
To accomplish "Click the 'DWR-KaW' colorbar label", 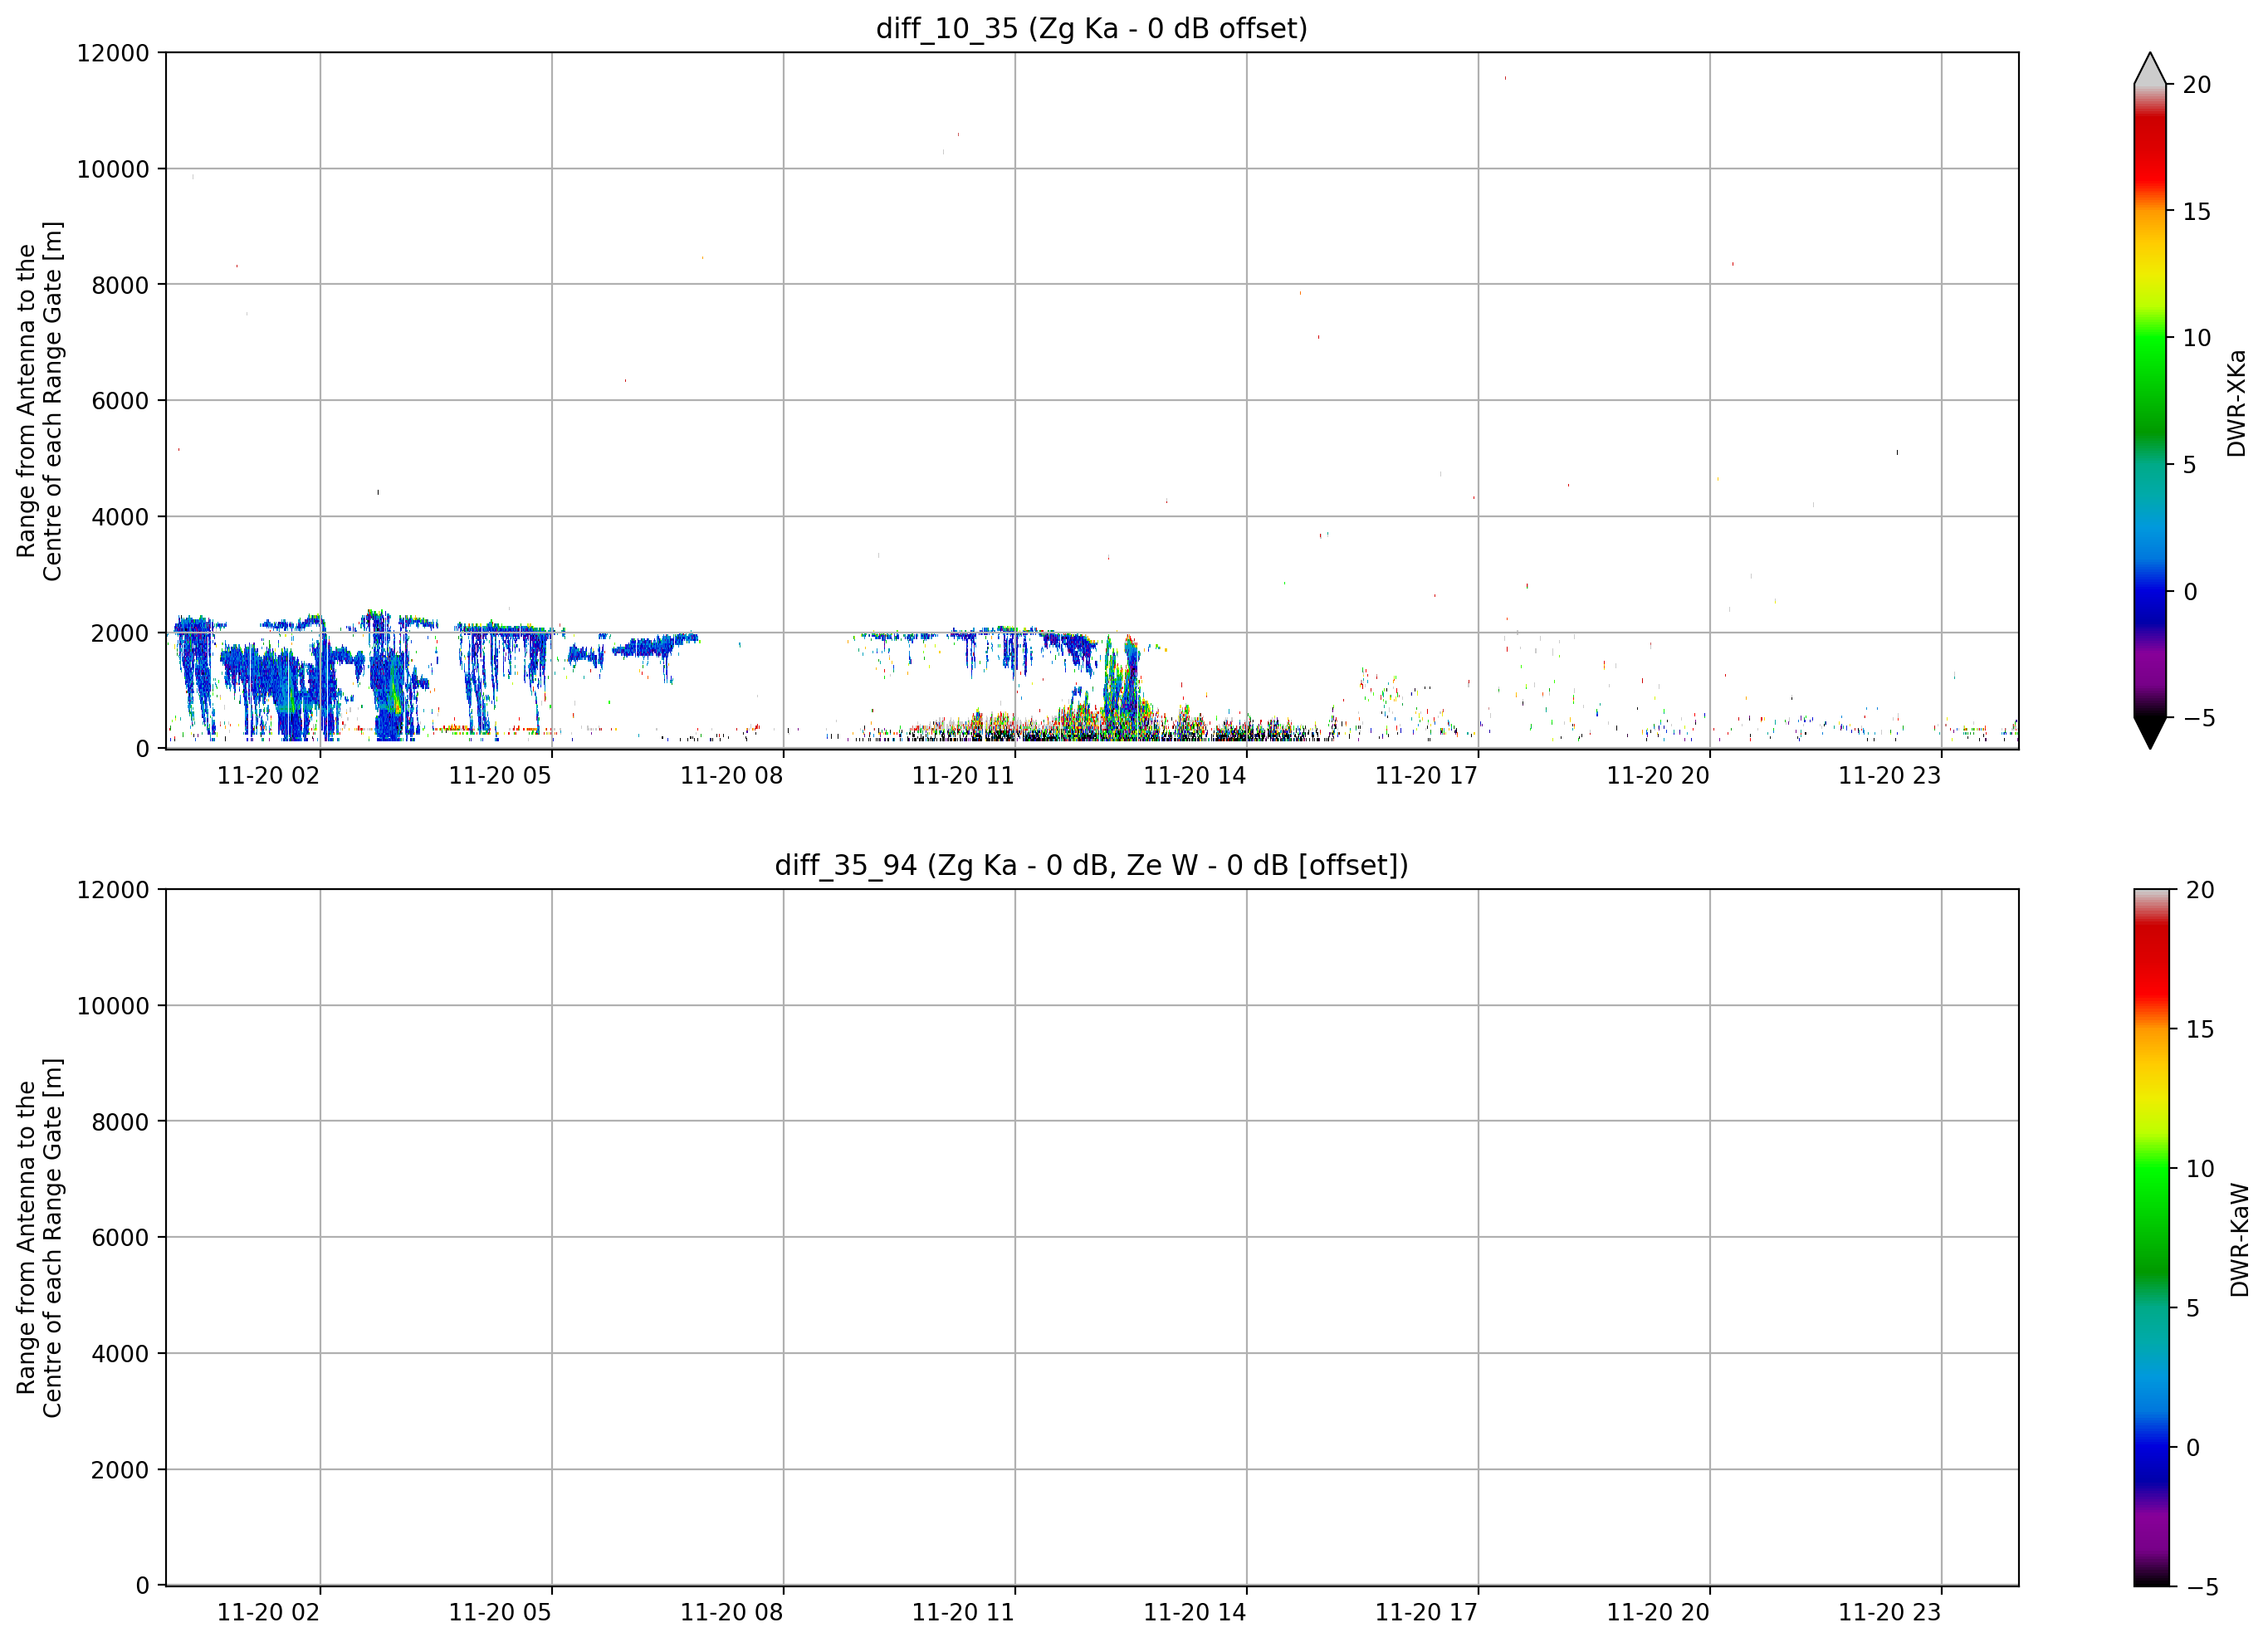I will (x=2239, y=1240).
